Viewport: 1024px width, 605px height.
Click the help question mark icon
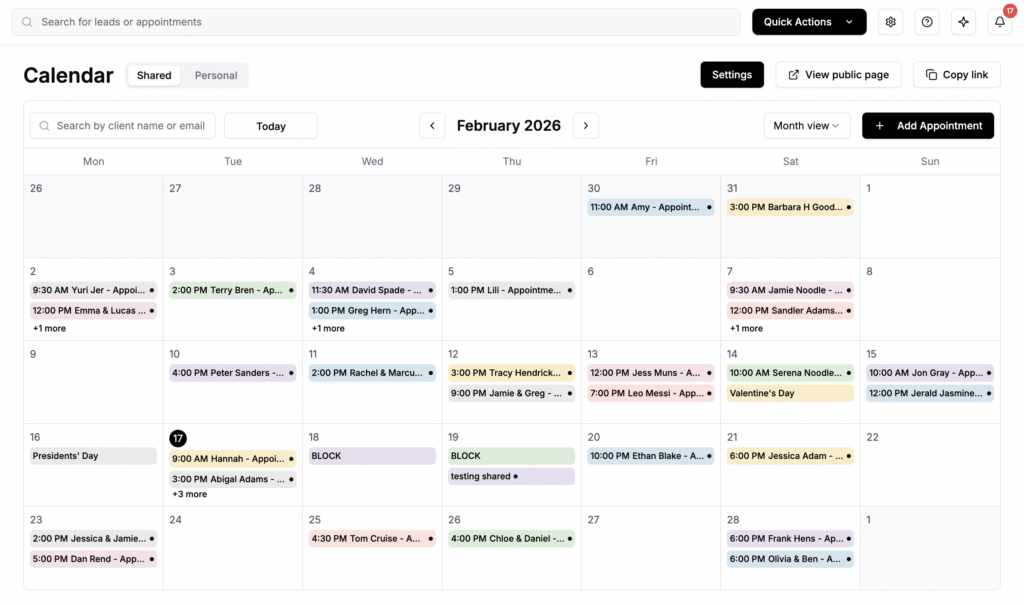927,22
